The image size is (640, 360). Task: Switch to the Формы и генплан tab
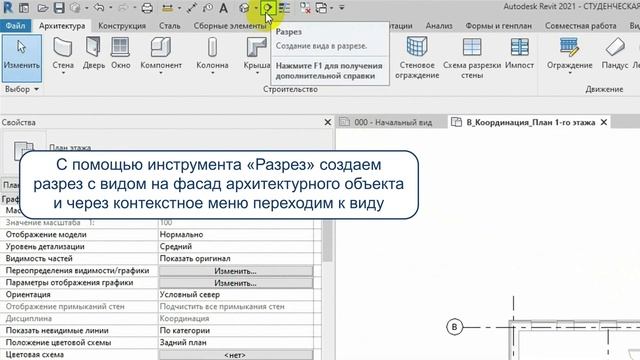pyautogui.click(x=498, y=26)
